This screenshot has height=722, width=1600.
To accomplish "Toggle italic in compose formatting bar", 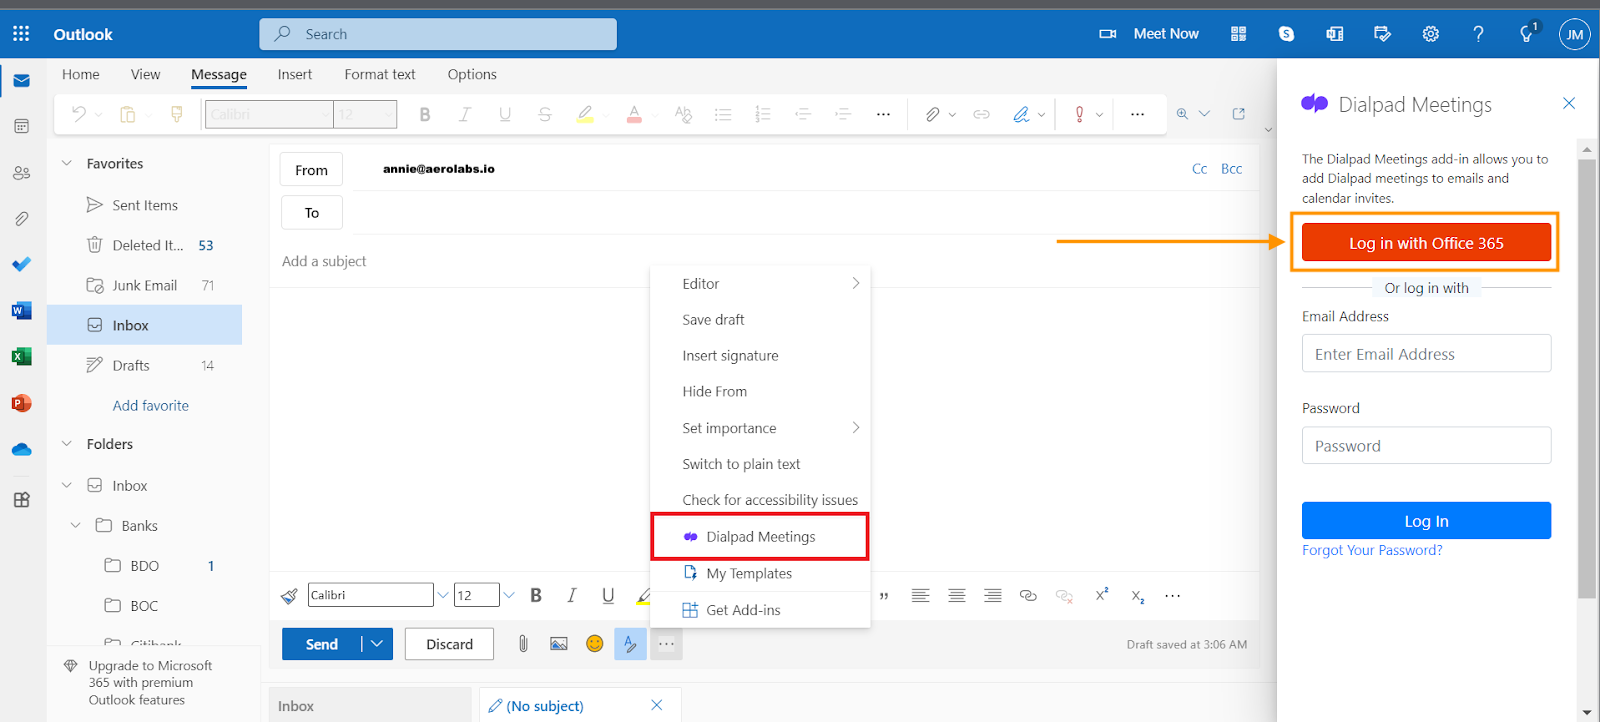I will tap(572, 596).
